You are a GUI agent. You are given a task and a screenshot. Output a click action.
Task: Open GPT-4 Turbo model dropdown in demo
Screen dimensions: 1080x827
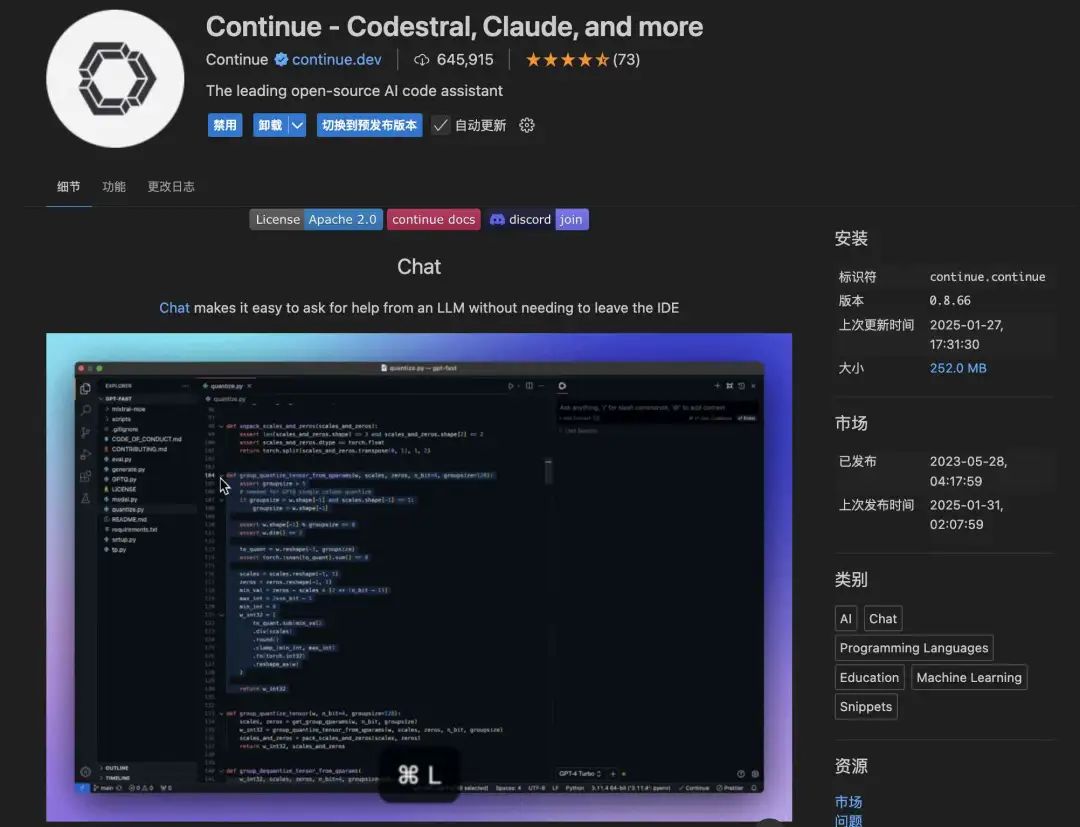580,773
